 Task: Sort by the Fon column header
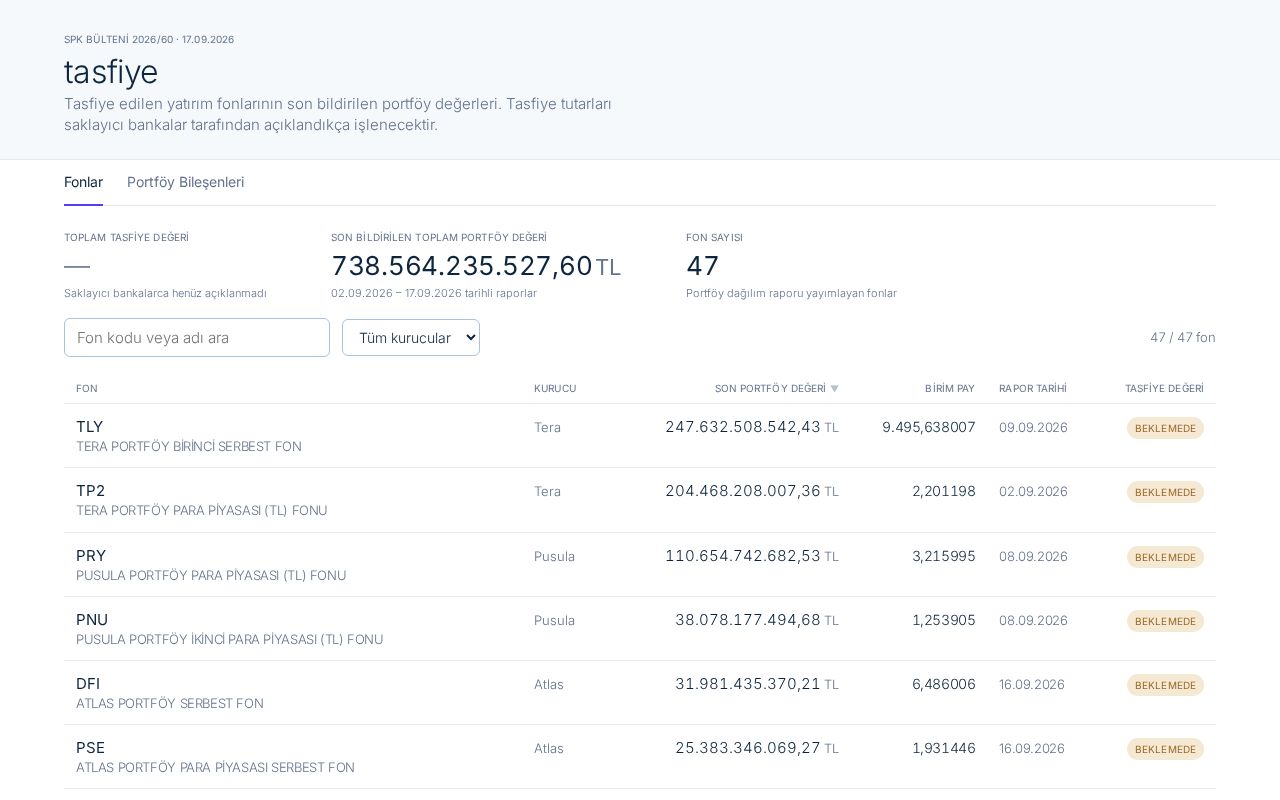(87, 388)
